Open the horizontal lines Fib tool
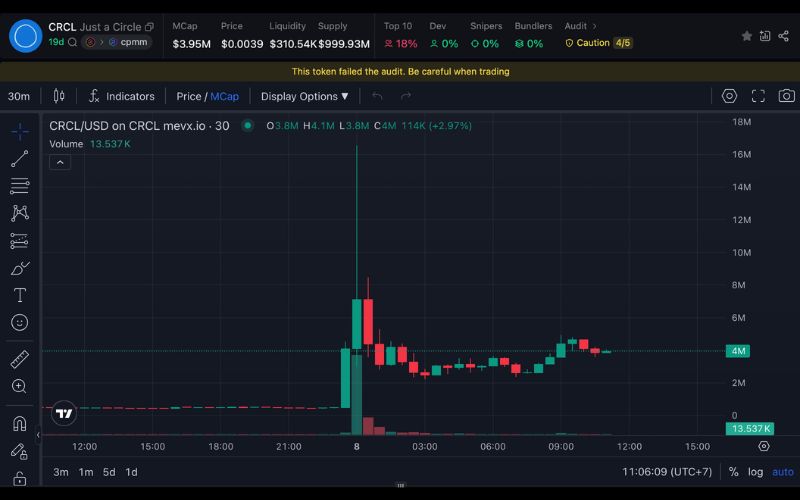 (20, 186)
